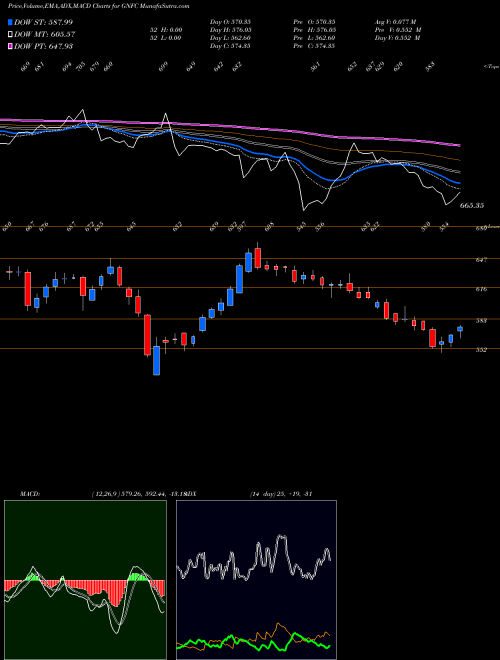
Task: Click the 'Day H: 576.05' value
Action: 230,30
